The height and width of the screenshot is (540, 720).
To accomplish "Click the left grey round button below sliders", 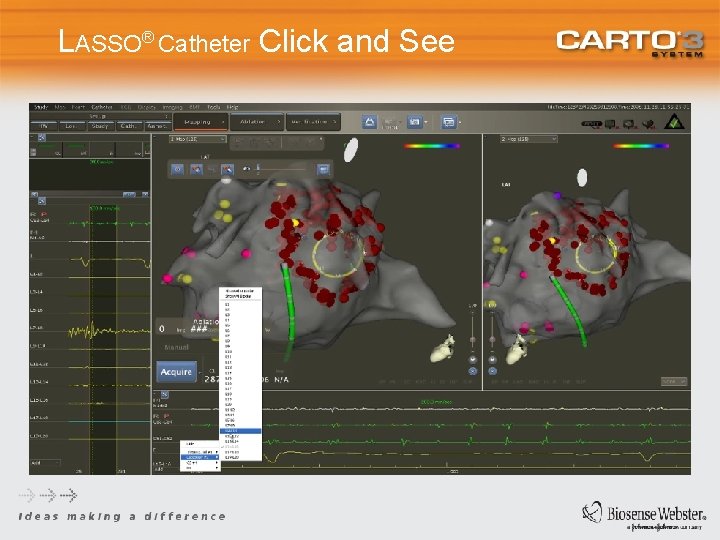I will pos(472,360).
